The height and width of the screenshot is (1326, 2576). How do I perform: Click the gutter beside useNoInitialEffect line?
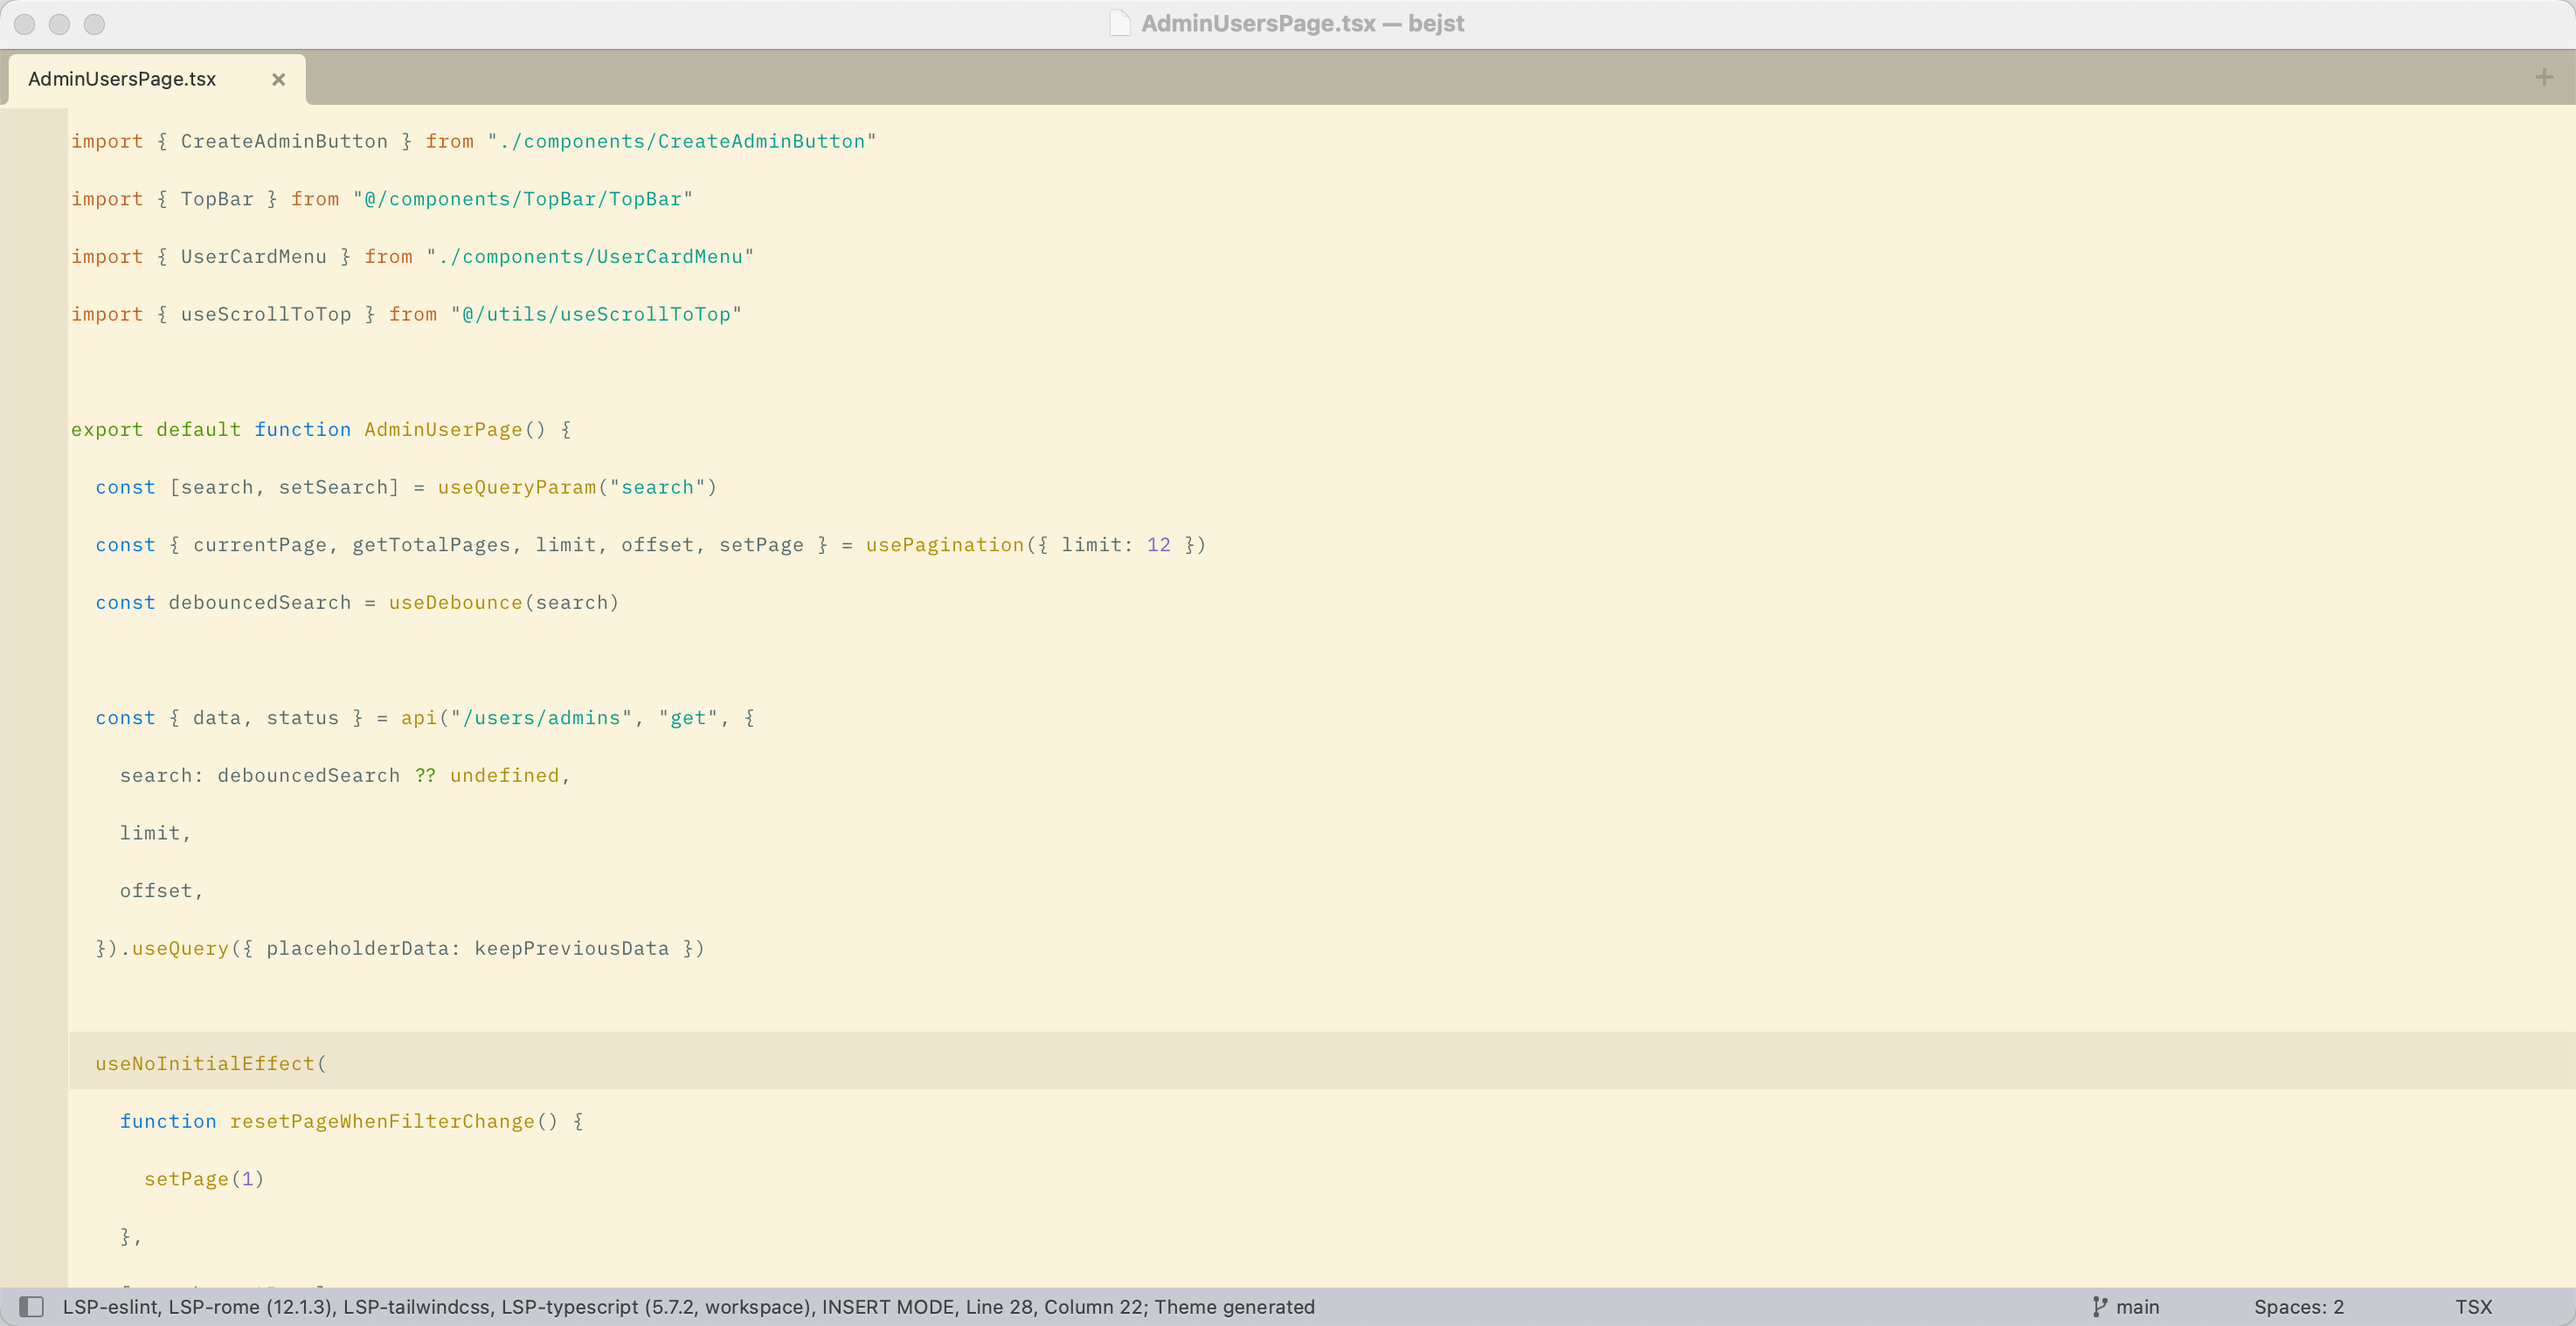pos(34,1063)
